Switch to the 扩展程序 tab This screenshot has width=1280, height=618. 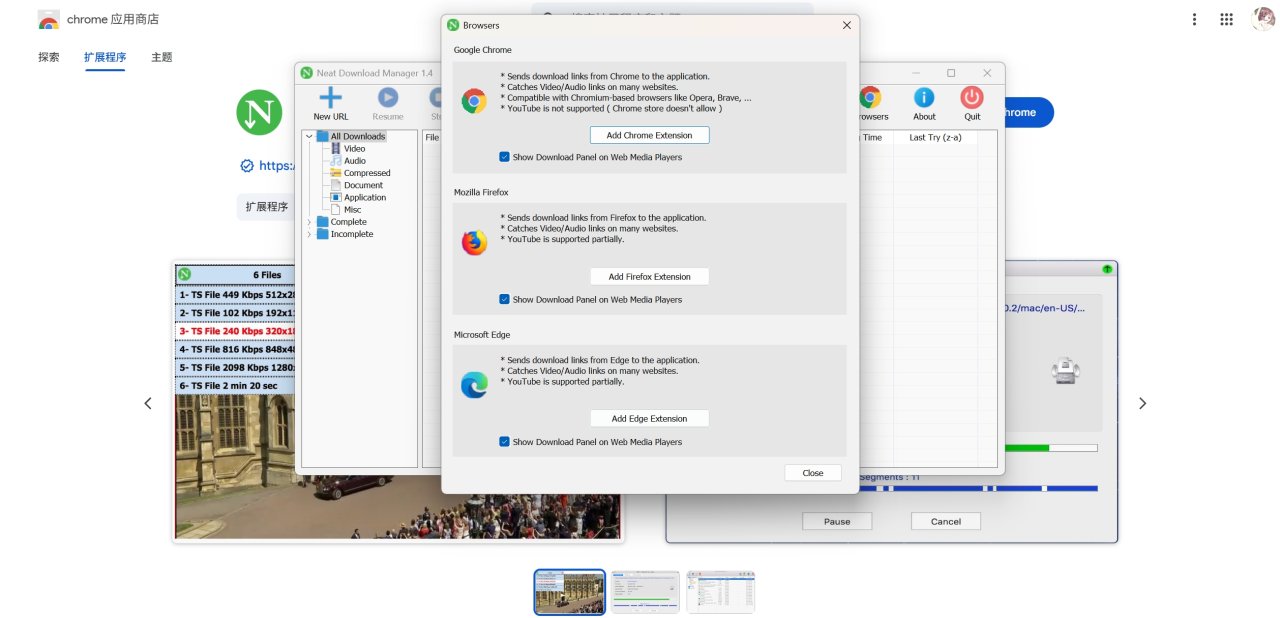click(x=105, y=57)
